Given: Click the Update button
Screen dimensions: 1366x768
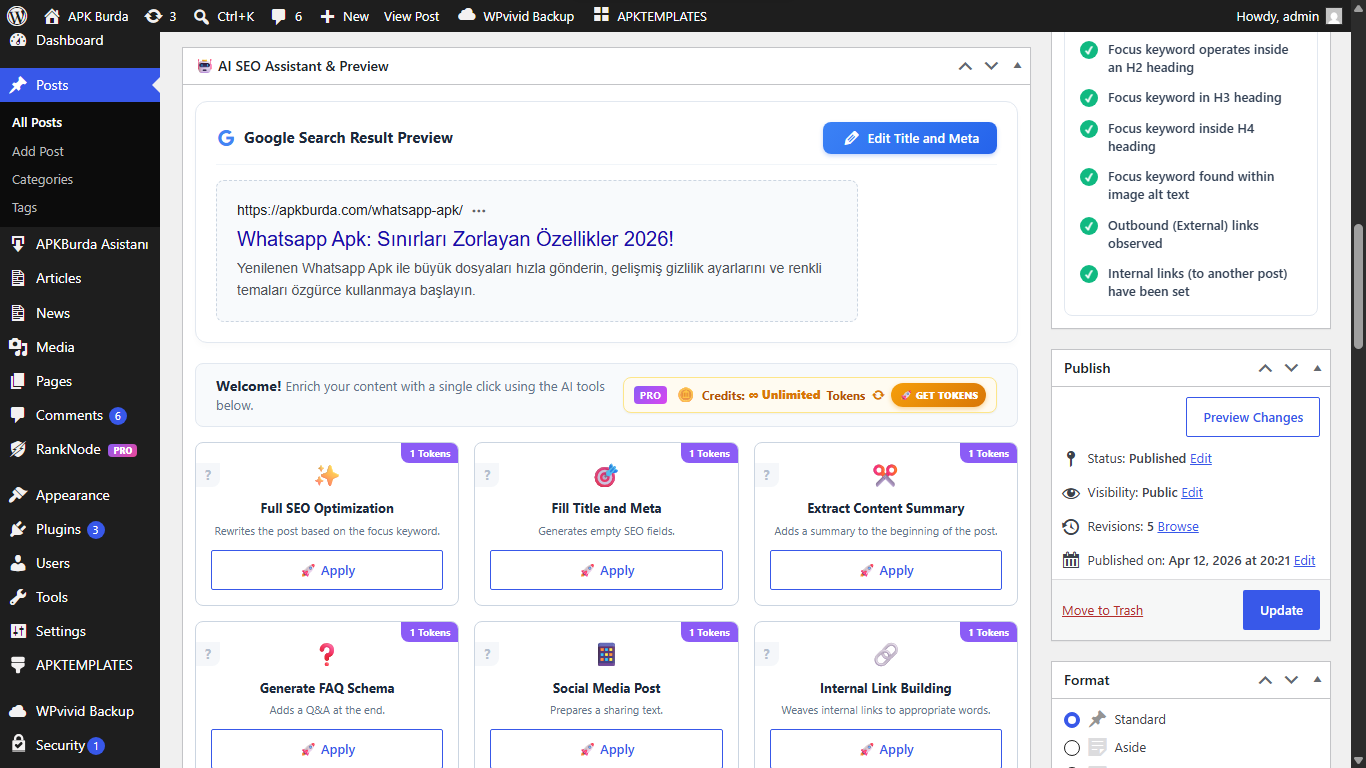Looking at the screenshot, I should 1281,610.
